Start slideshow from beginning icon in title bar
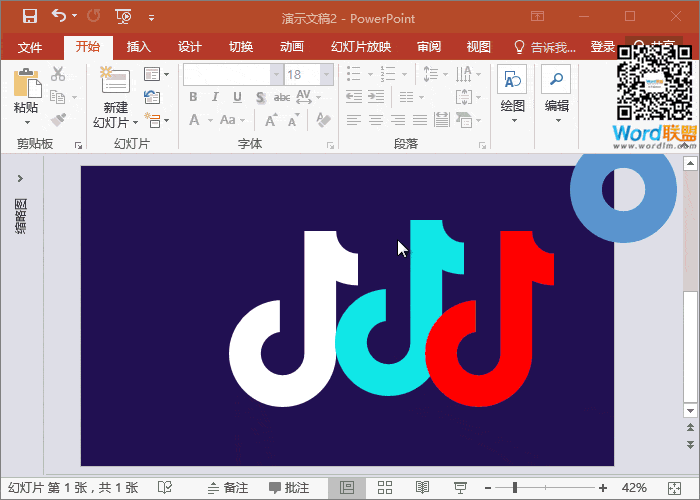The width and height of the screenshot is (700, 500). pos(123,17)
